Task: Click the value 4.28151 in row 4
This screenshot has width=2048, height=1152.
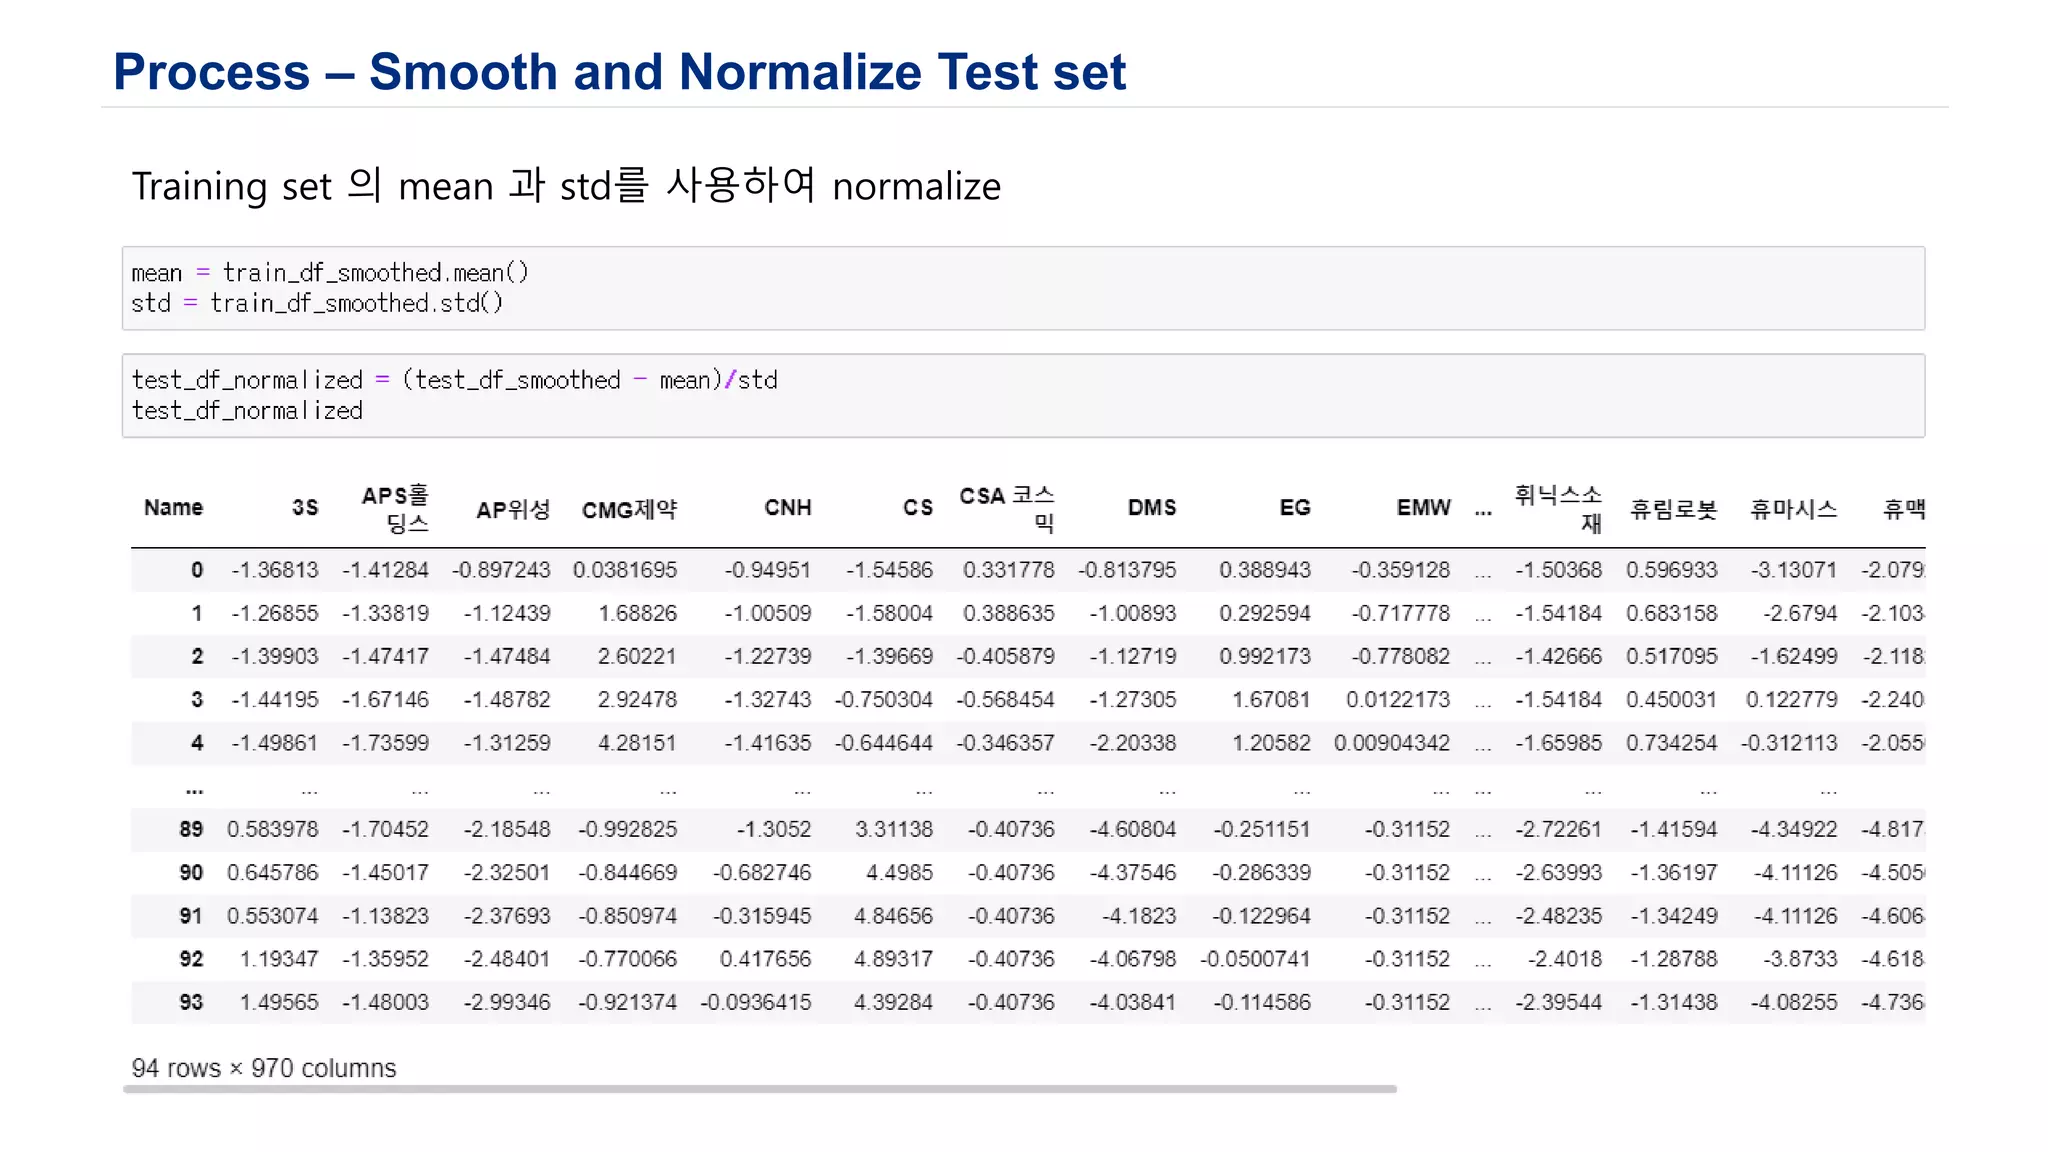Action: tap(638, 743)
